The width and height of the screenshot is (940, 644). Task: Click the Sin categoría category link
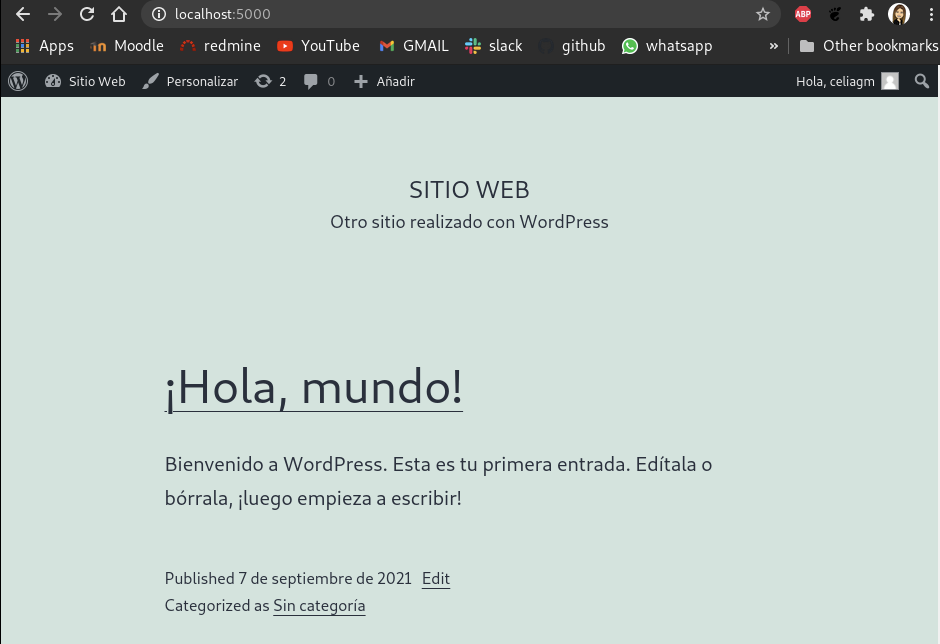point(319,605)
